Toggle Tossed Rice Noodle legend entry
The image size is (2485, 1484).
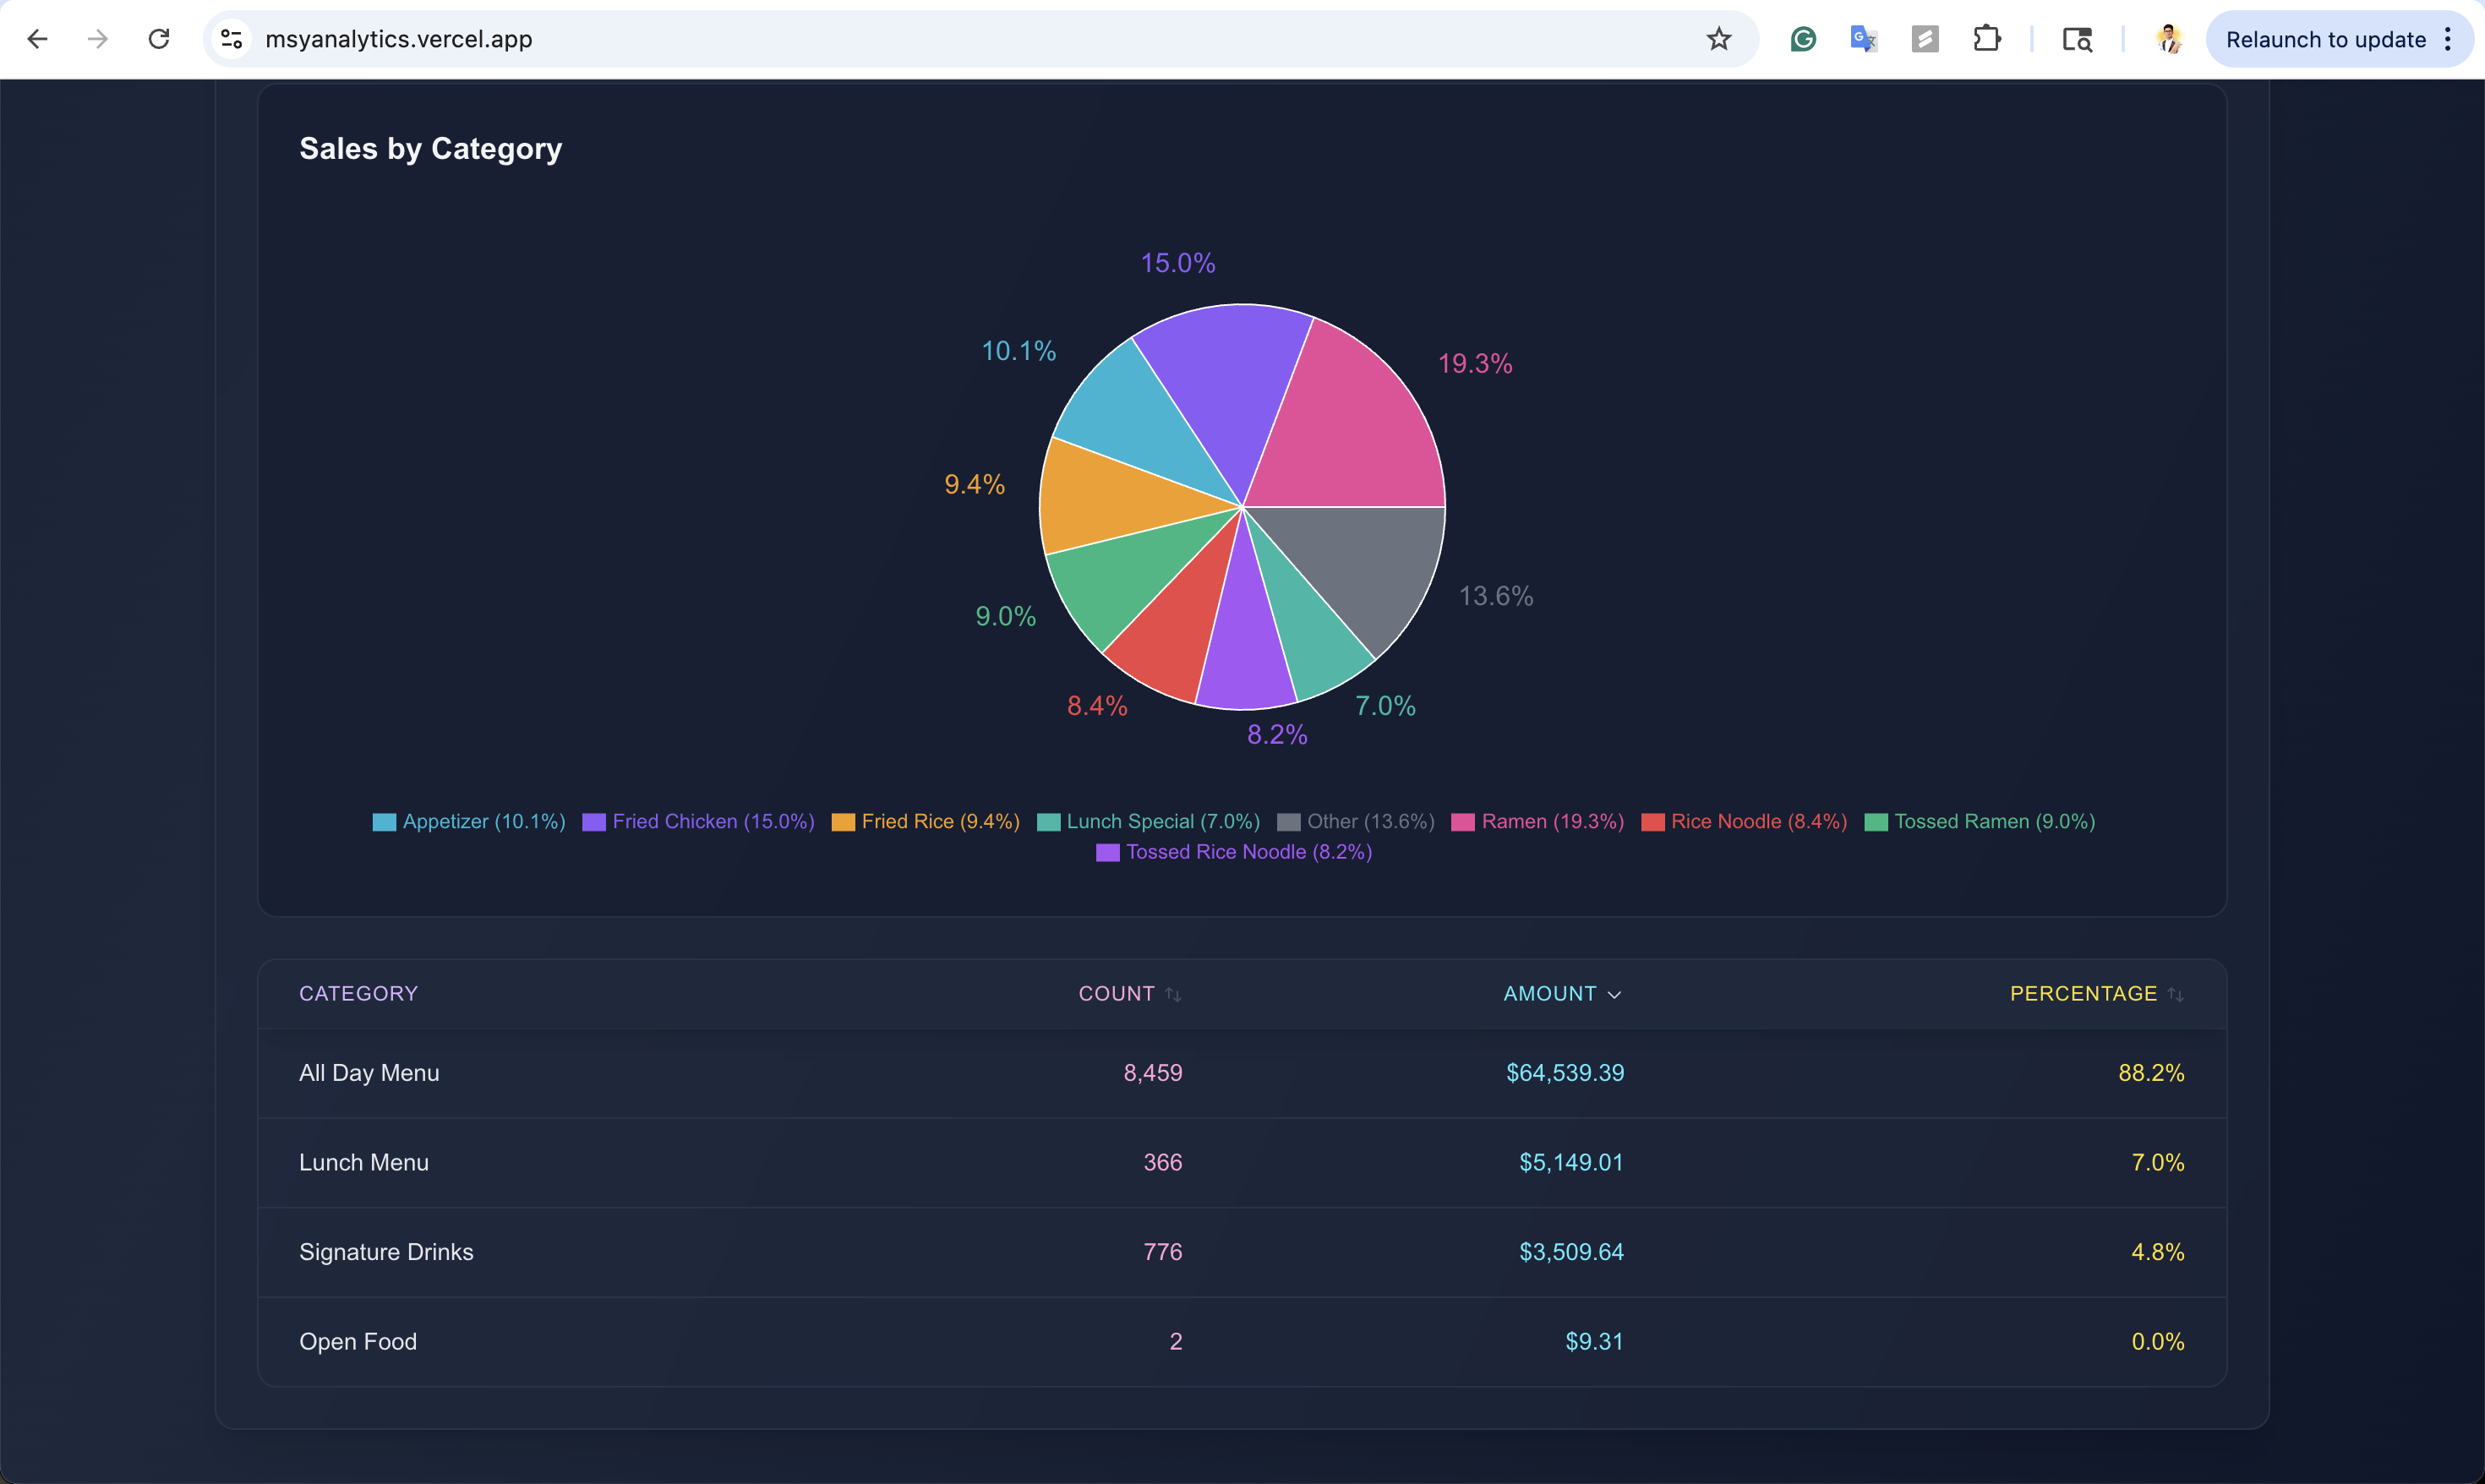(x=1234, y=852)
